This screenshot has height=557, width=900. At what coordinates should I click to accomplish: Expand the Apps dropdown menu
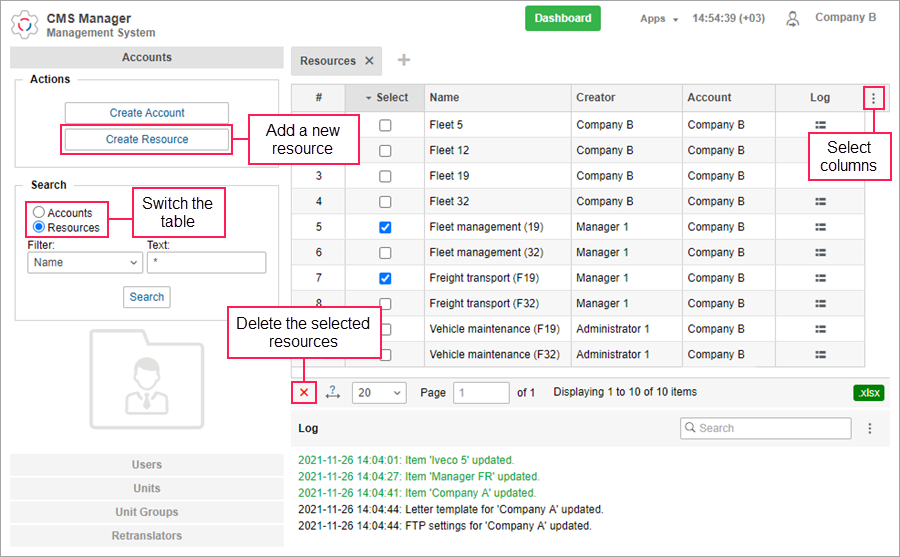pyautogui.click(x=659, y=19)
